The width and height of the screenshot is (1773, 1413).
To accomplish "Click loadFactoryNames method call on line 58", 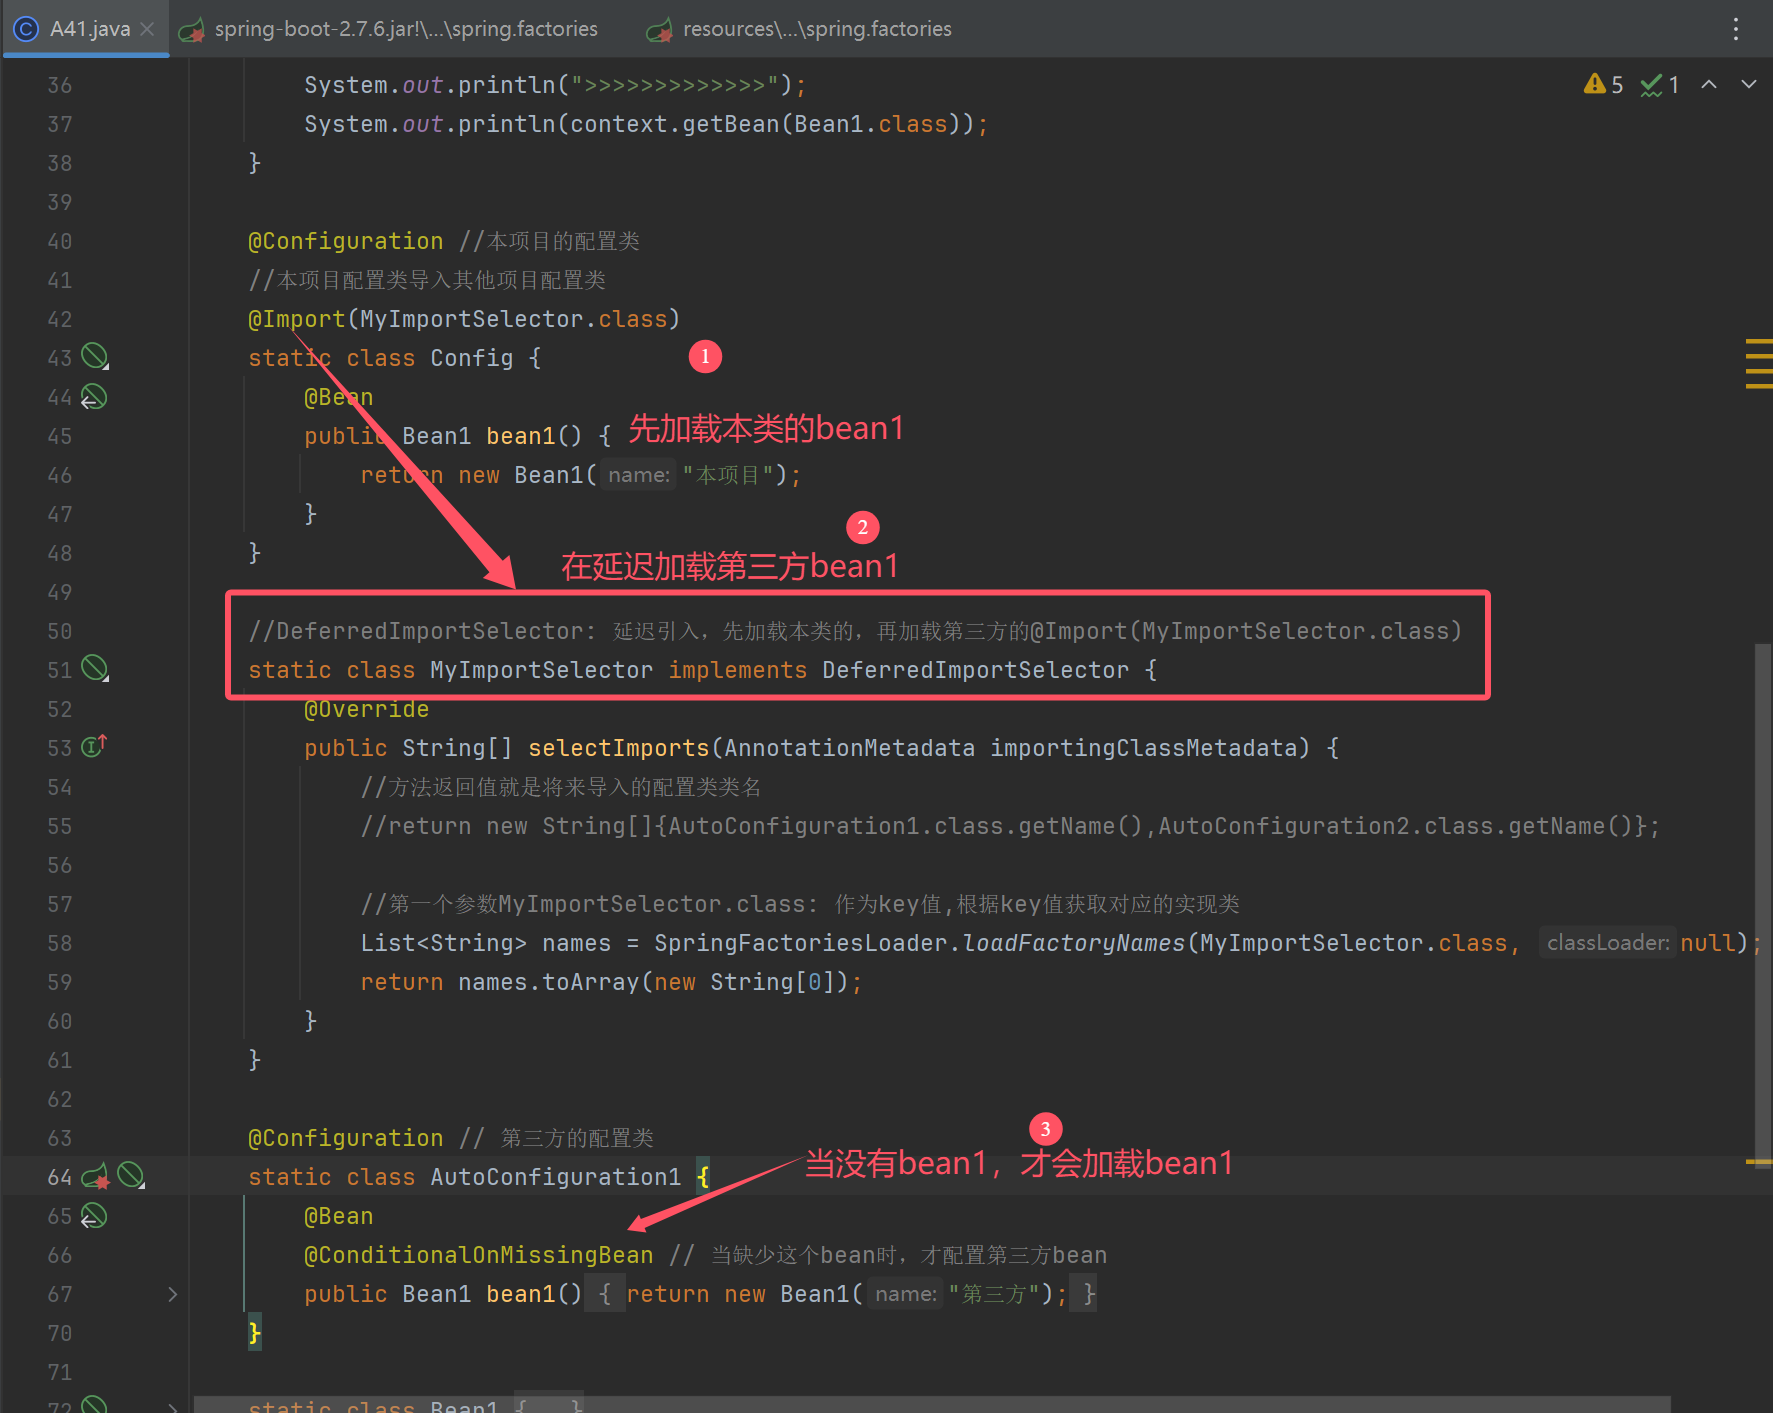I will click(1073, 943).
